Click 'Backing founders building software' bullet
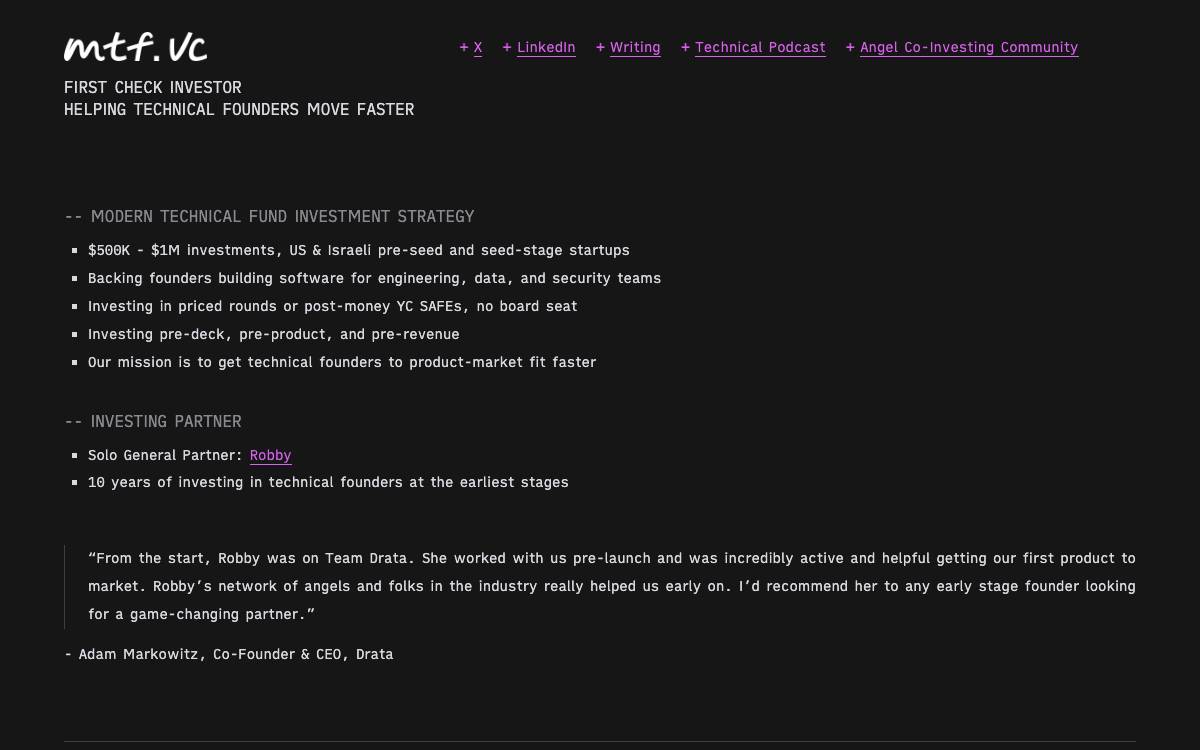Viewport: 1200px width, 750px height. tap(374, 278)
